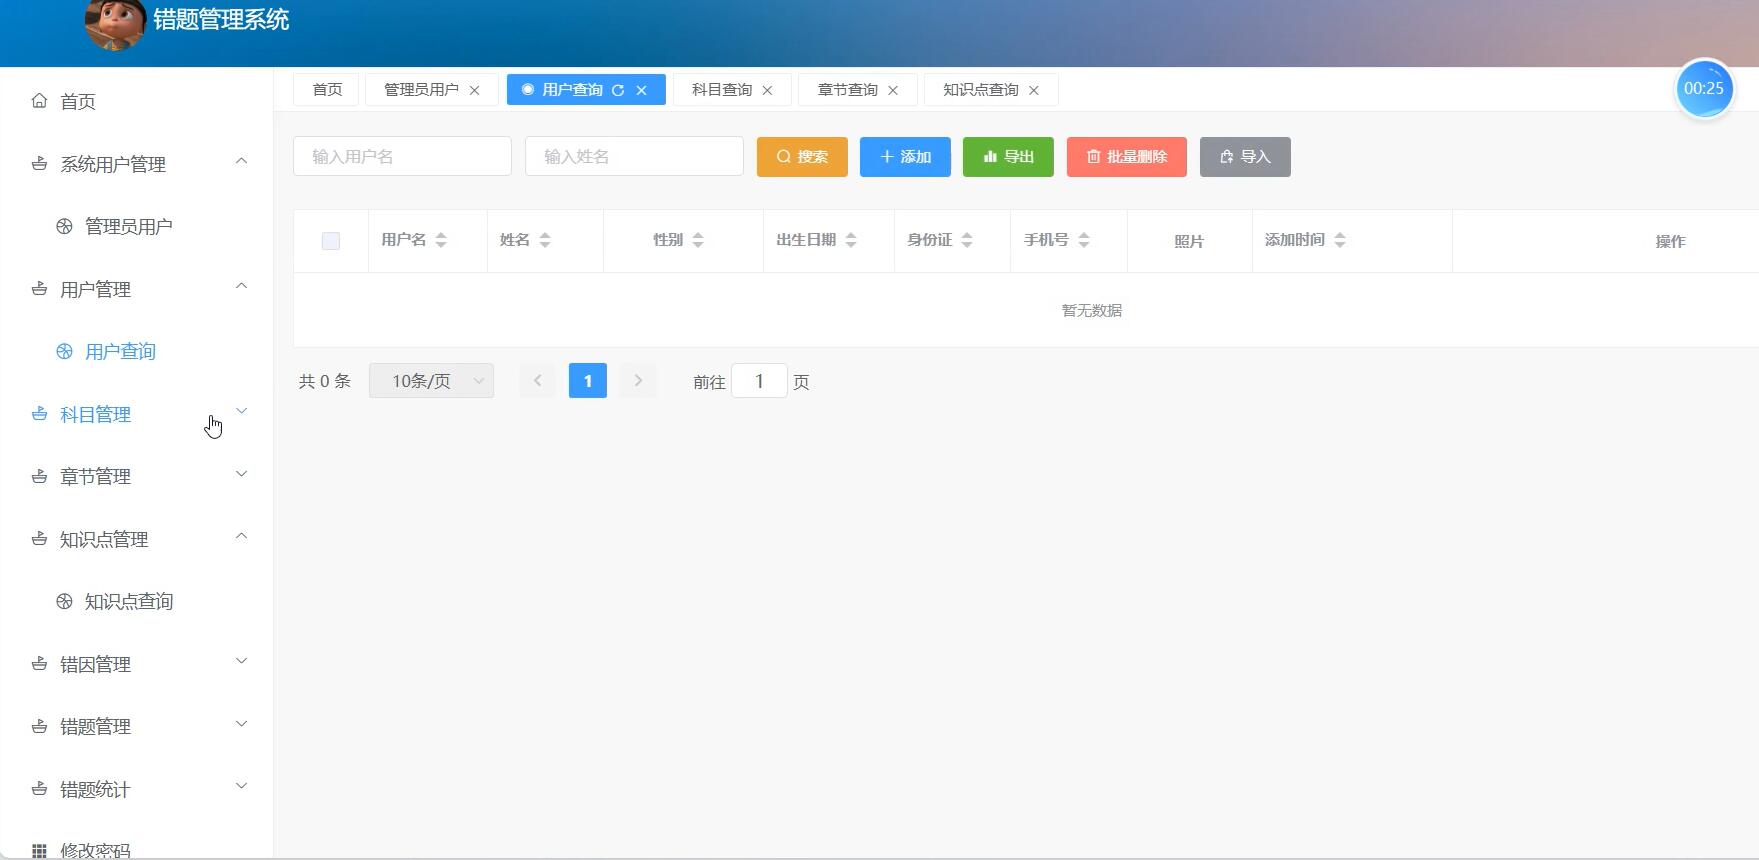Collapse the 知识点管理 menu chevron
Image resolution: width=1759 pixels, height=860 pixels.
click(241, 536)
